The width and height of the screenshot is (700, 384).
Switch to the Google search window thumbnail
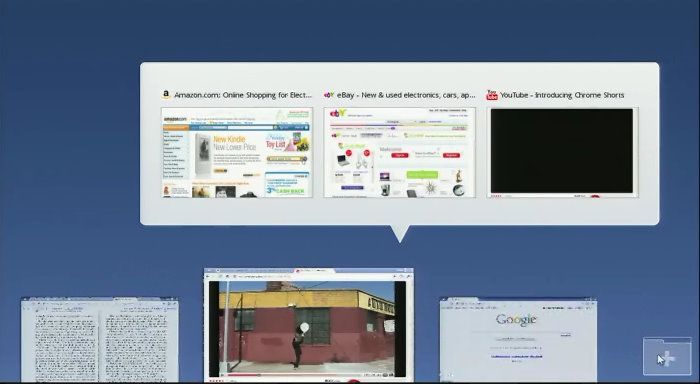pos(518,340)
